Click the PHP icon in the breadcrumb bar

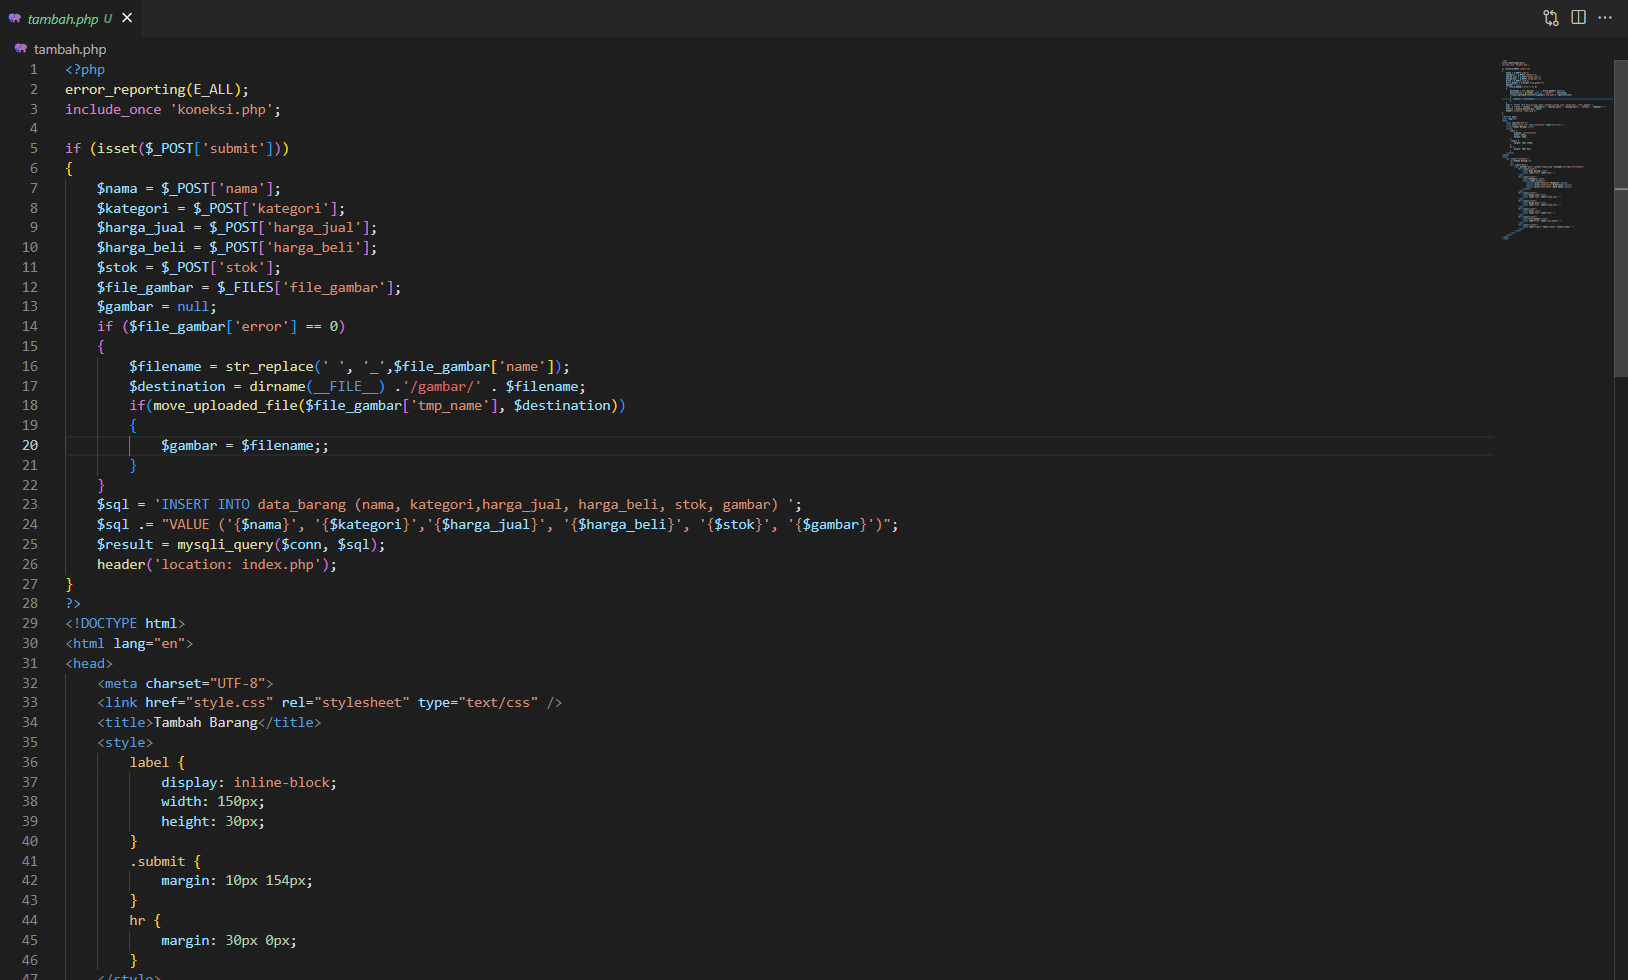click(20, 48)
